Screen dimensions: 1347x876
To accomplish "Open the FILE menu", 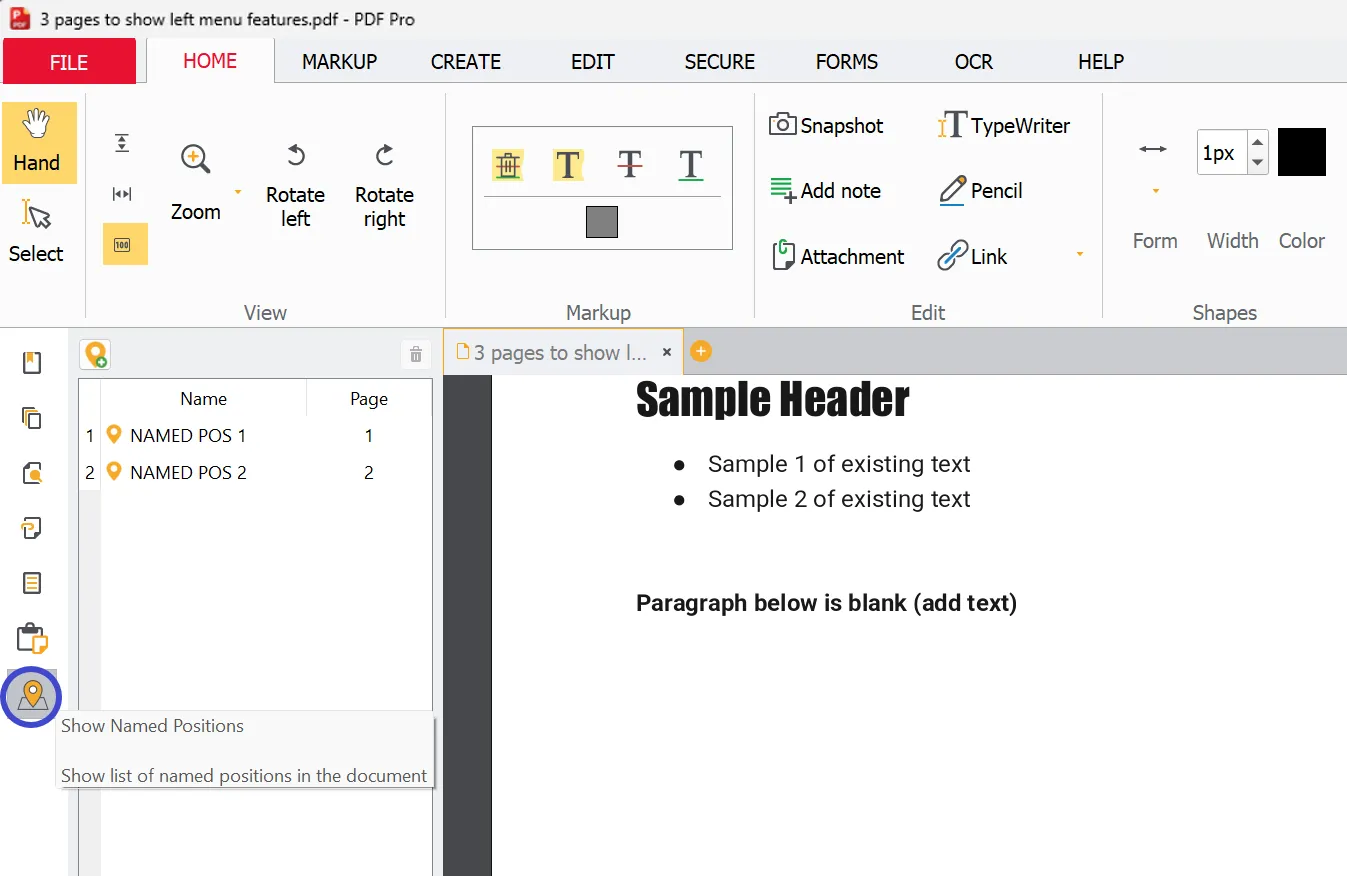I will click(x=69, y=62).
